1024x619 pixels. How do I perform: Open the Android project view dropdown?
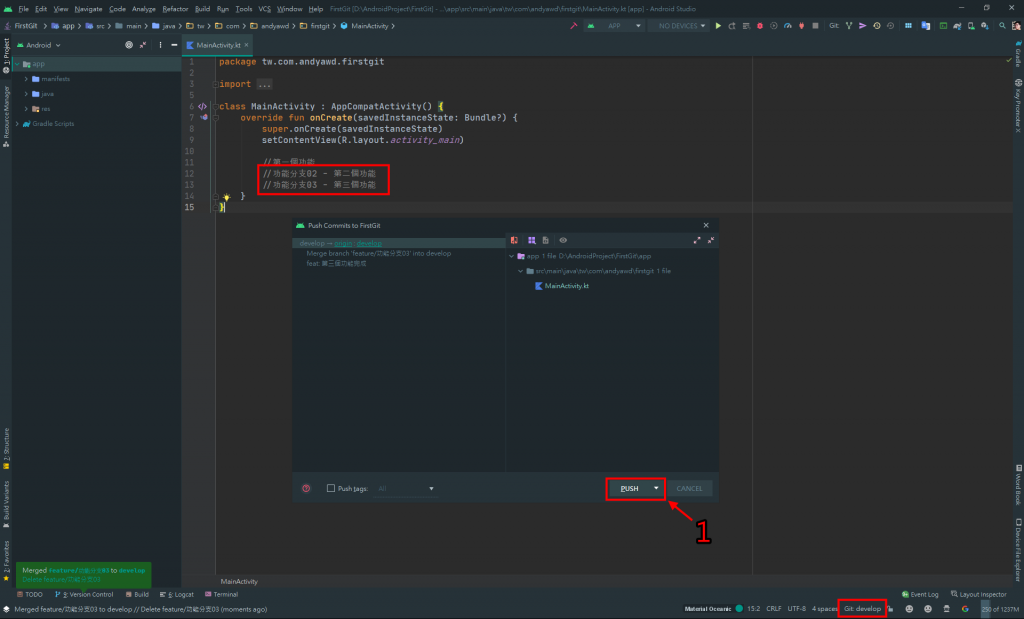click(x=39, y=45)
